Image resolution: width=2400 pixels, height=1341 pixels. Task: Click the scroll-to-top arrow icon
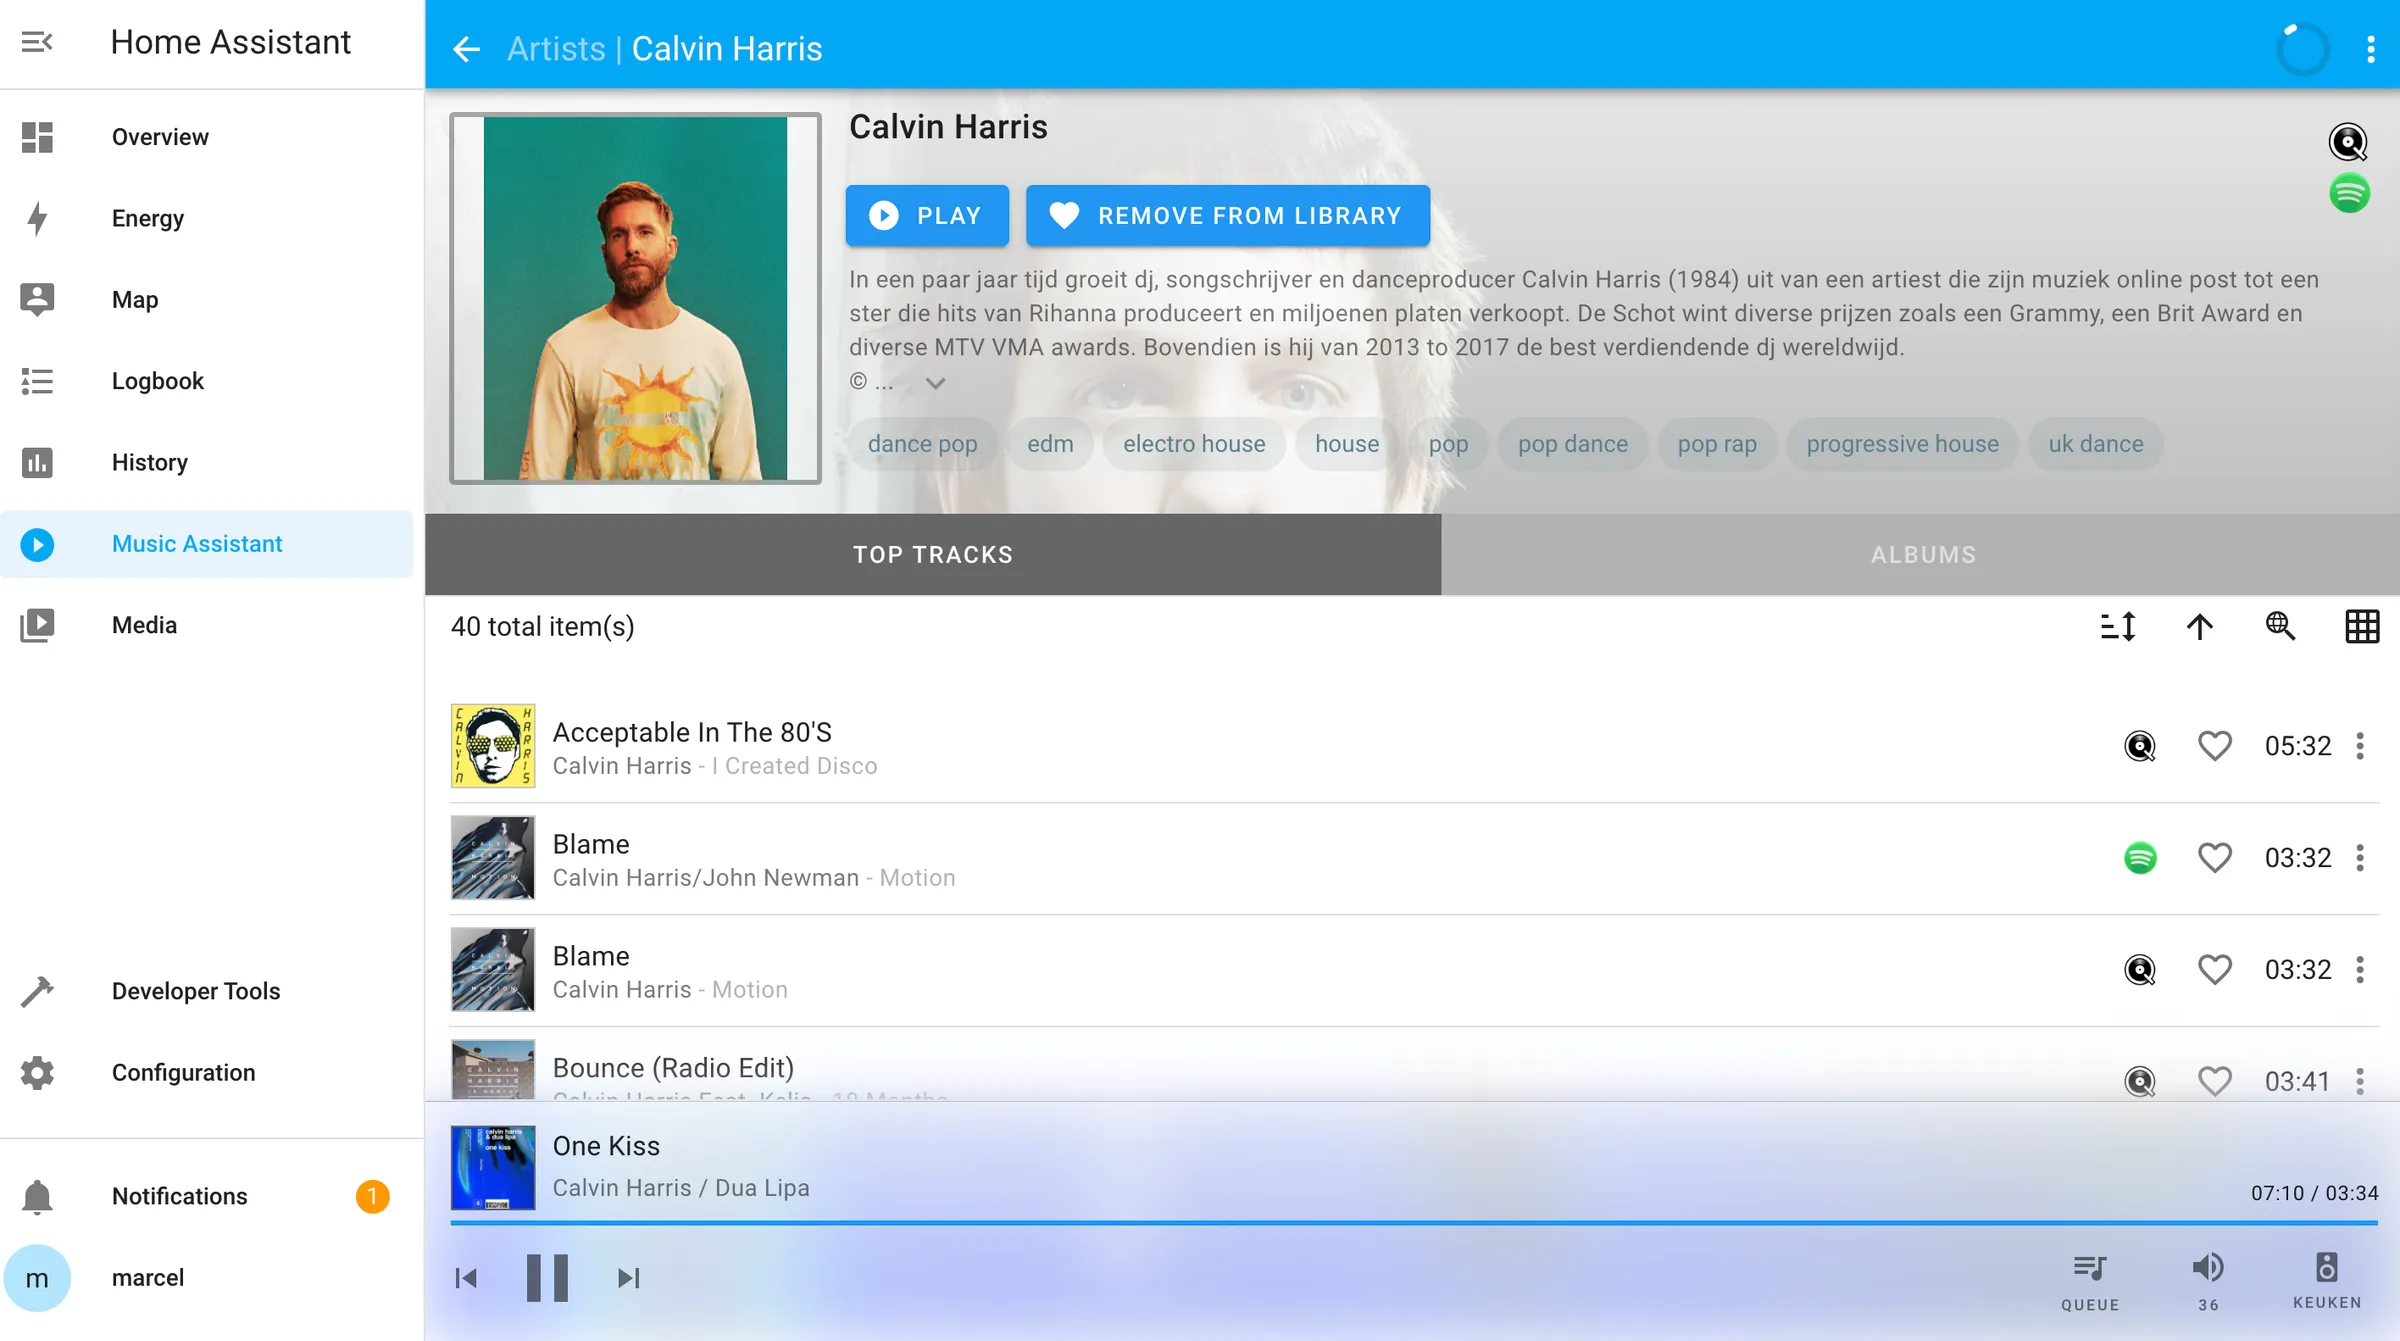click(2199, 627)
